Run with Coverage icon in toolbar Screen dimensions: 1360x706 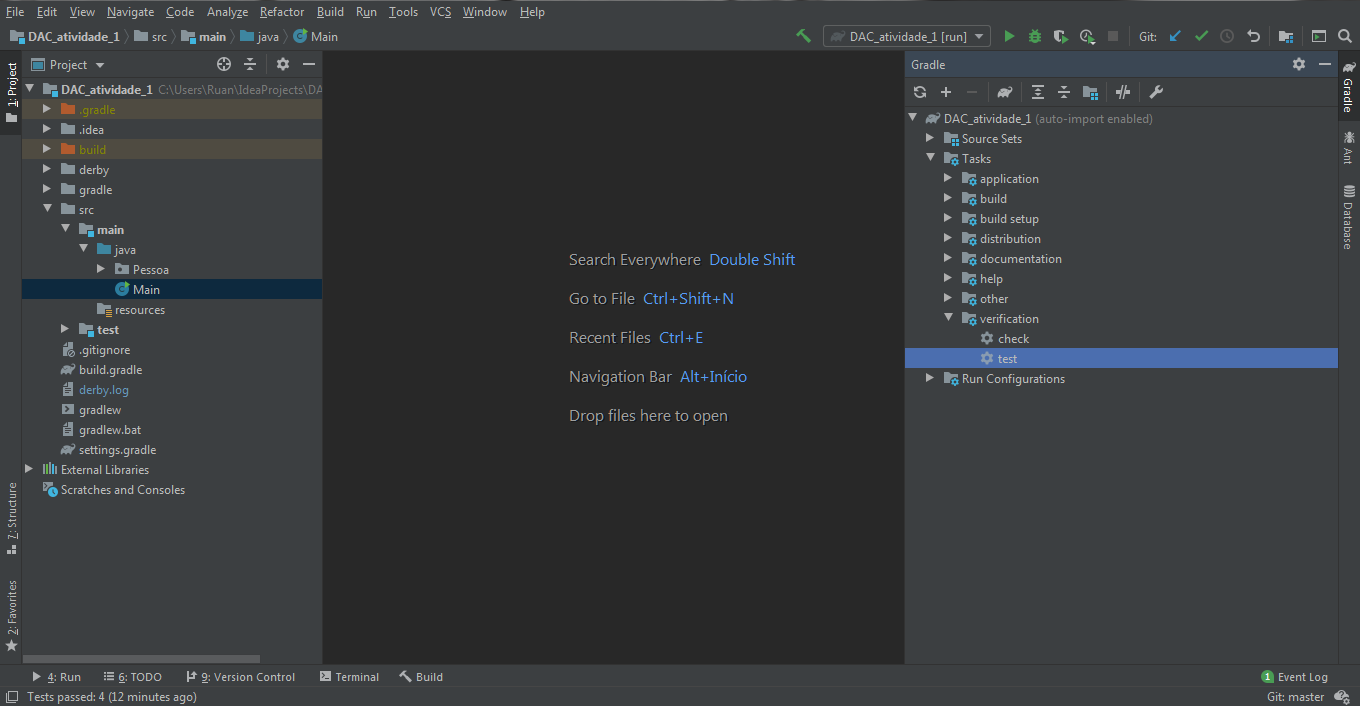pyautogui.click(x=1061, y=36)
